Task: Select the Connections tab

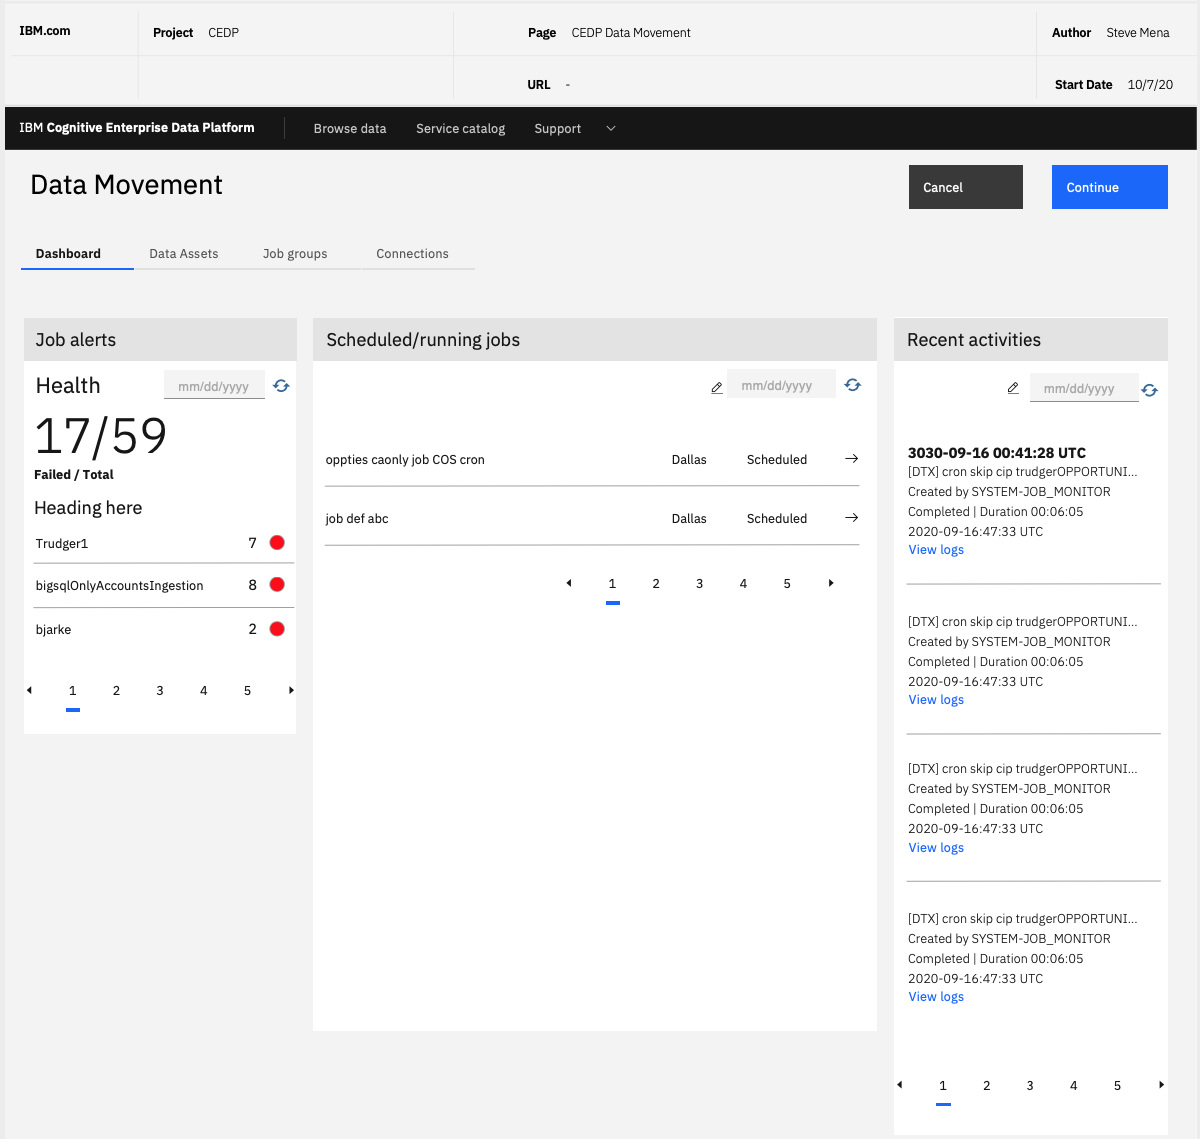Action: pos(412,254)
